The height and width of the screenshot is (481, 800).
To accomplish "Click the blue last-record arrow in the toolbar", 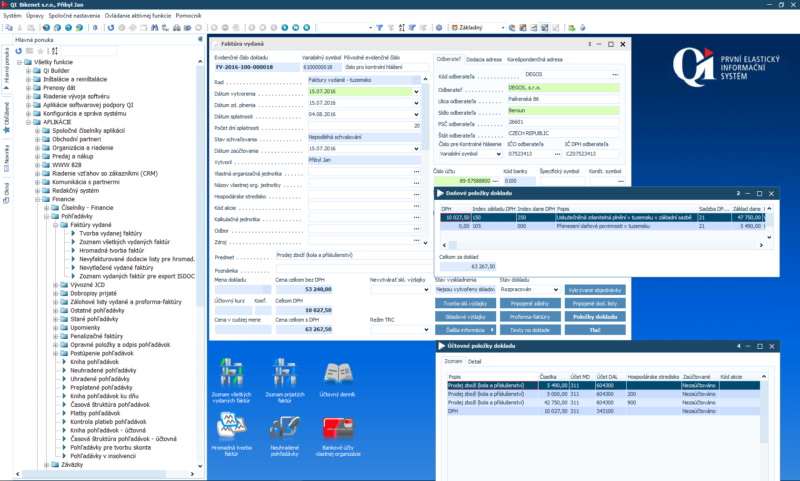I will tap(307, 28).
